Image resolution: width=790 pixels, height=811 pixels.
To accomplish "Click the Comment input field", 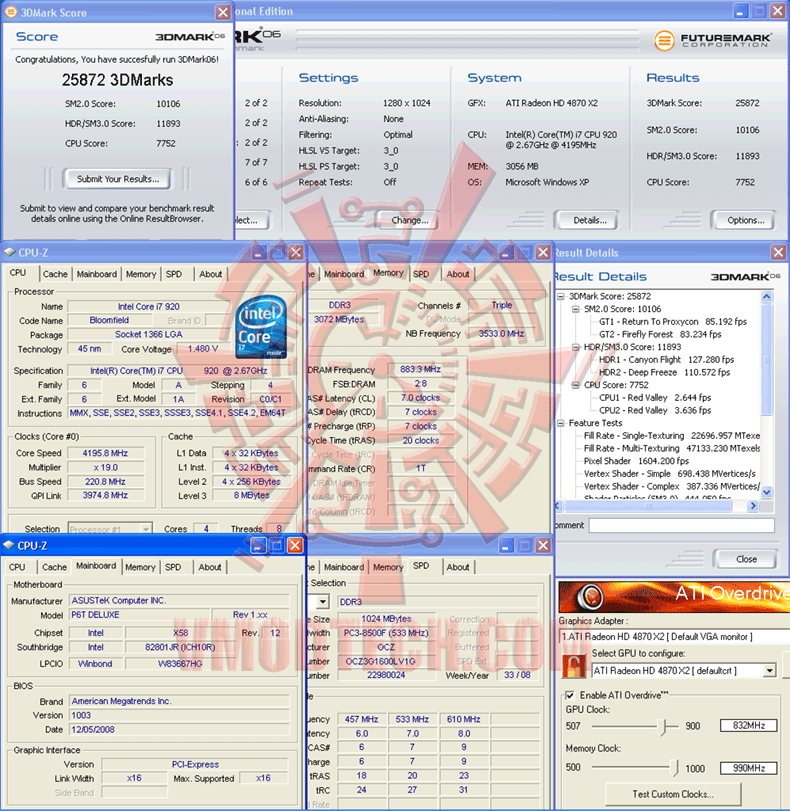I will [681, 525].
